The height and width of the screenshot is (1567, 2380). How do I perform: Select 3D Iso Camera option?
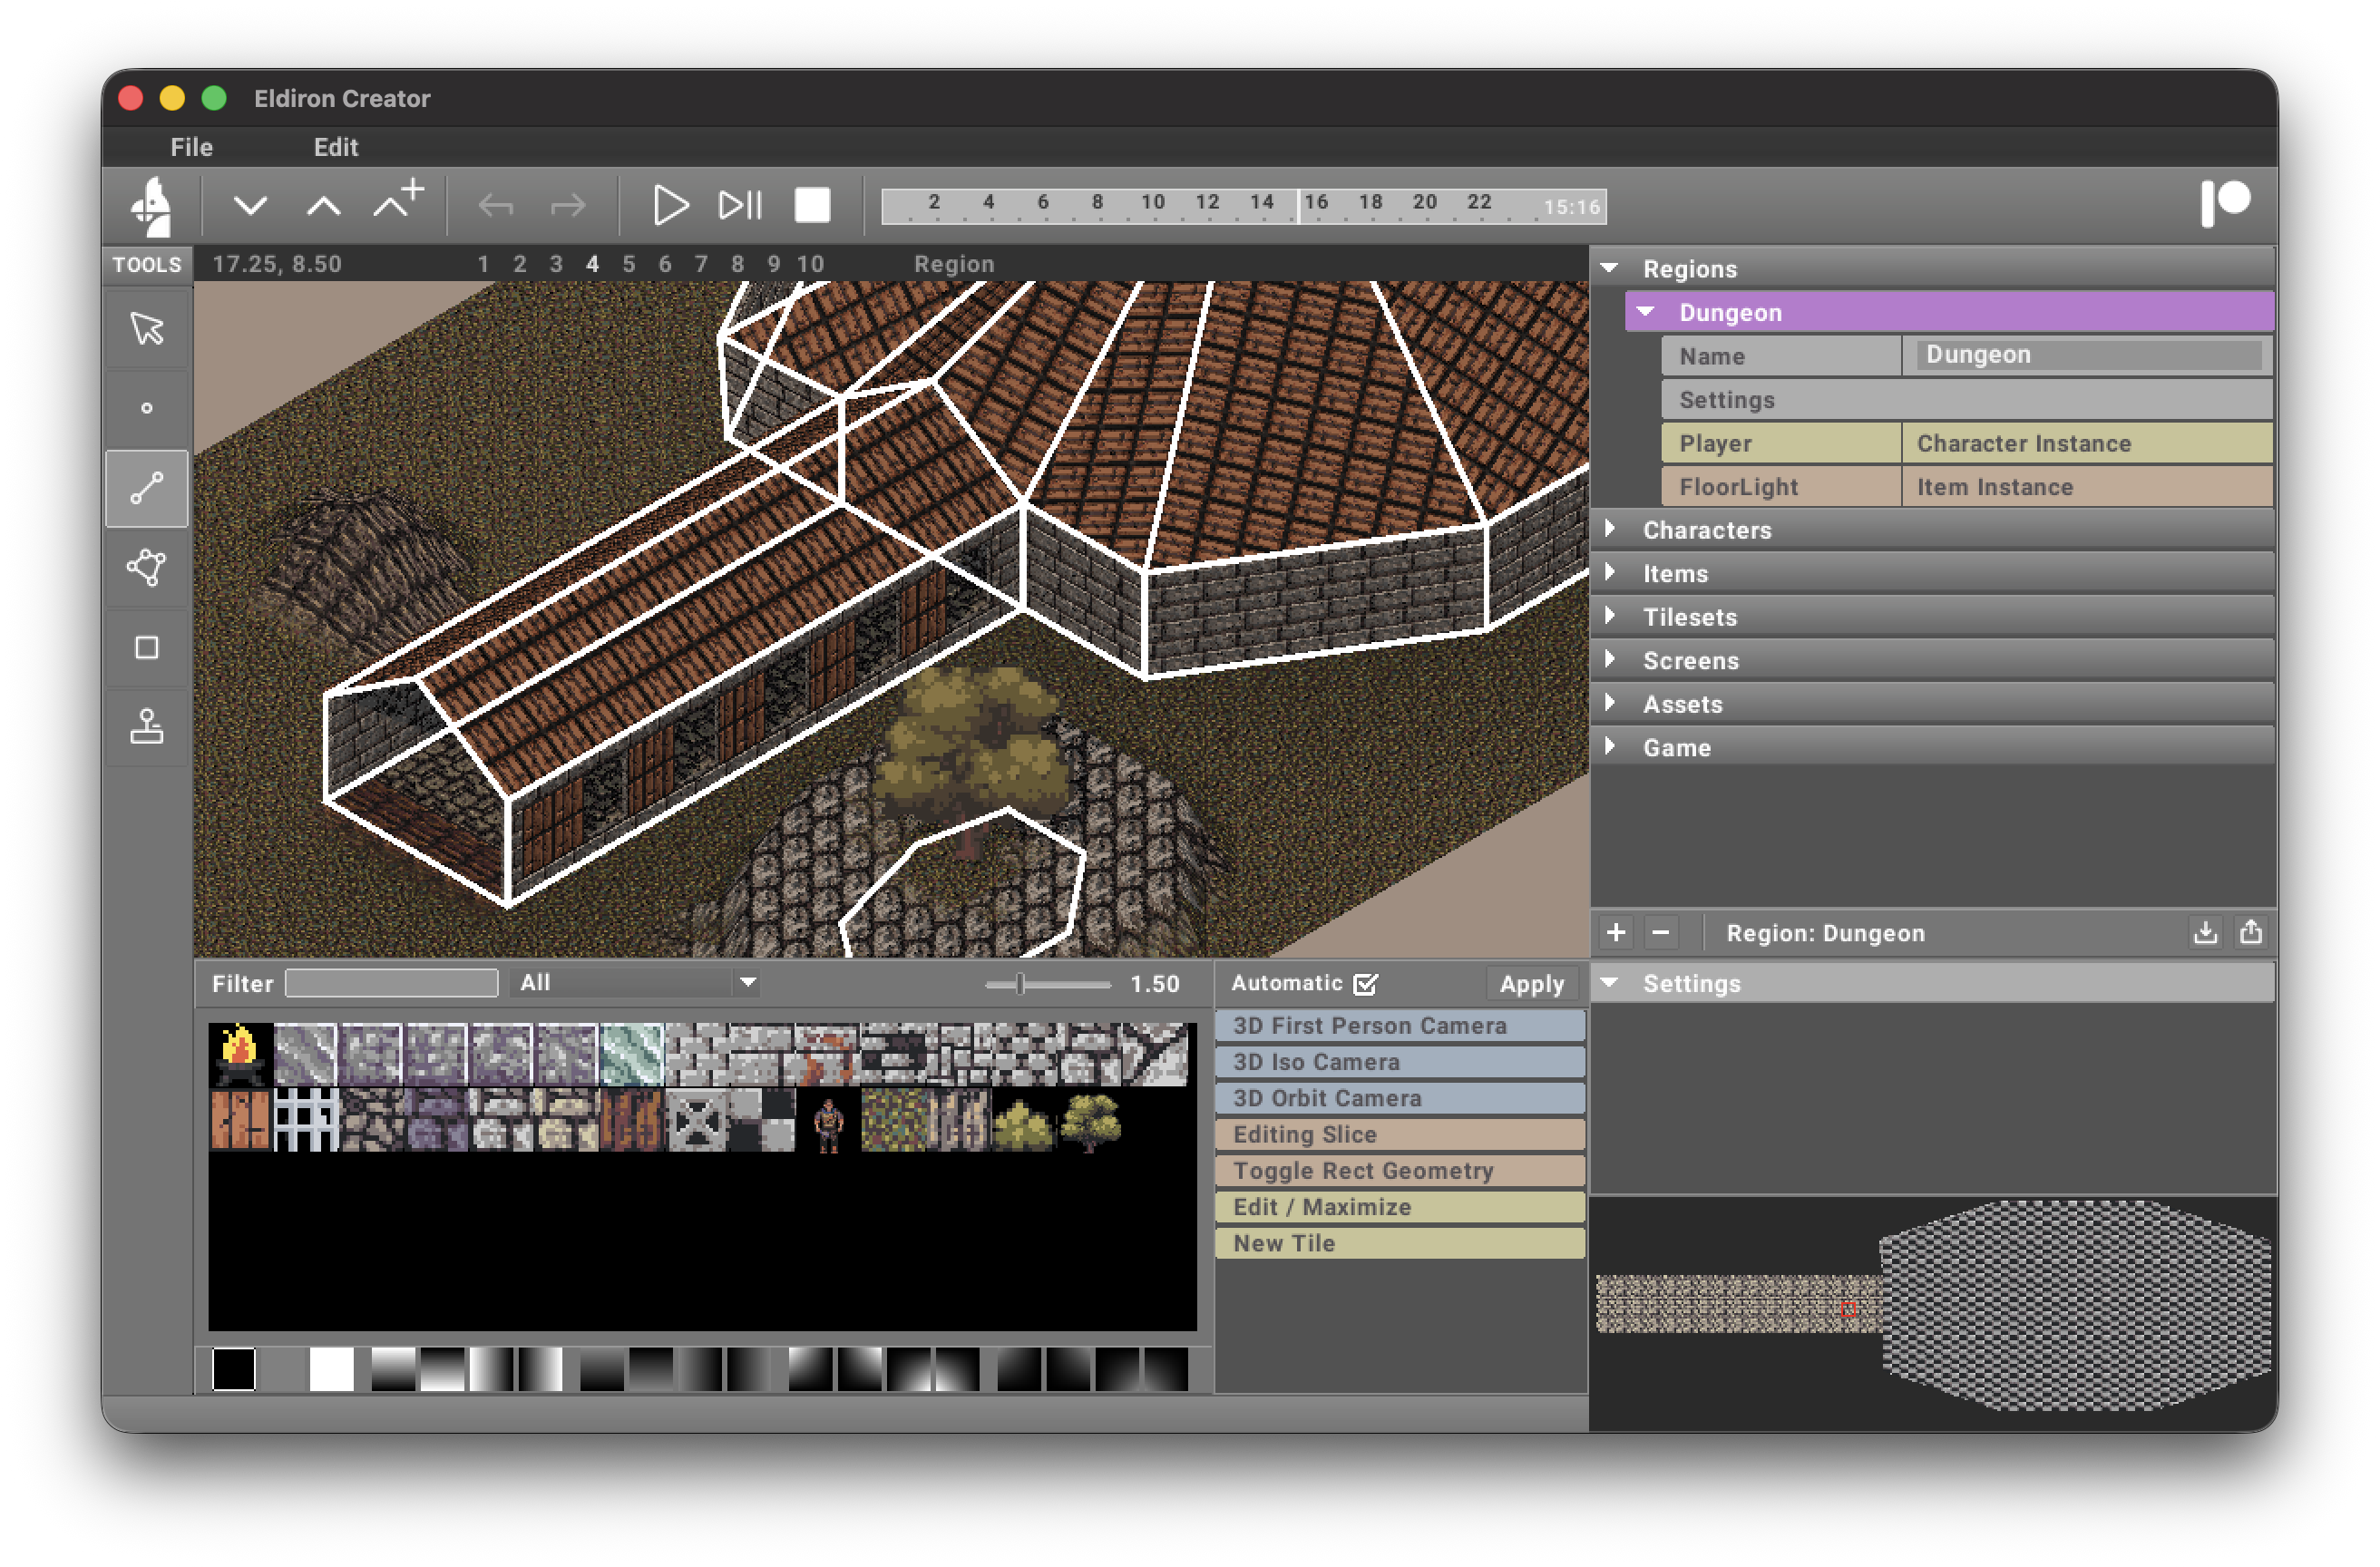pos(1399,1062)
